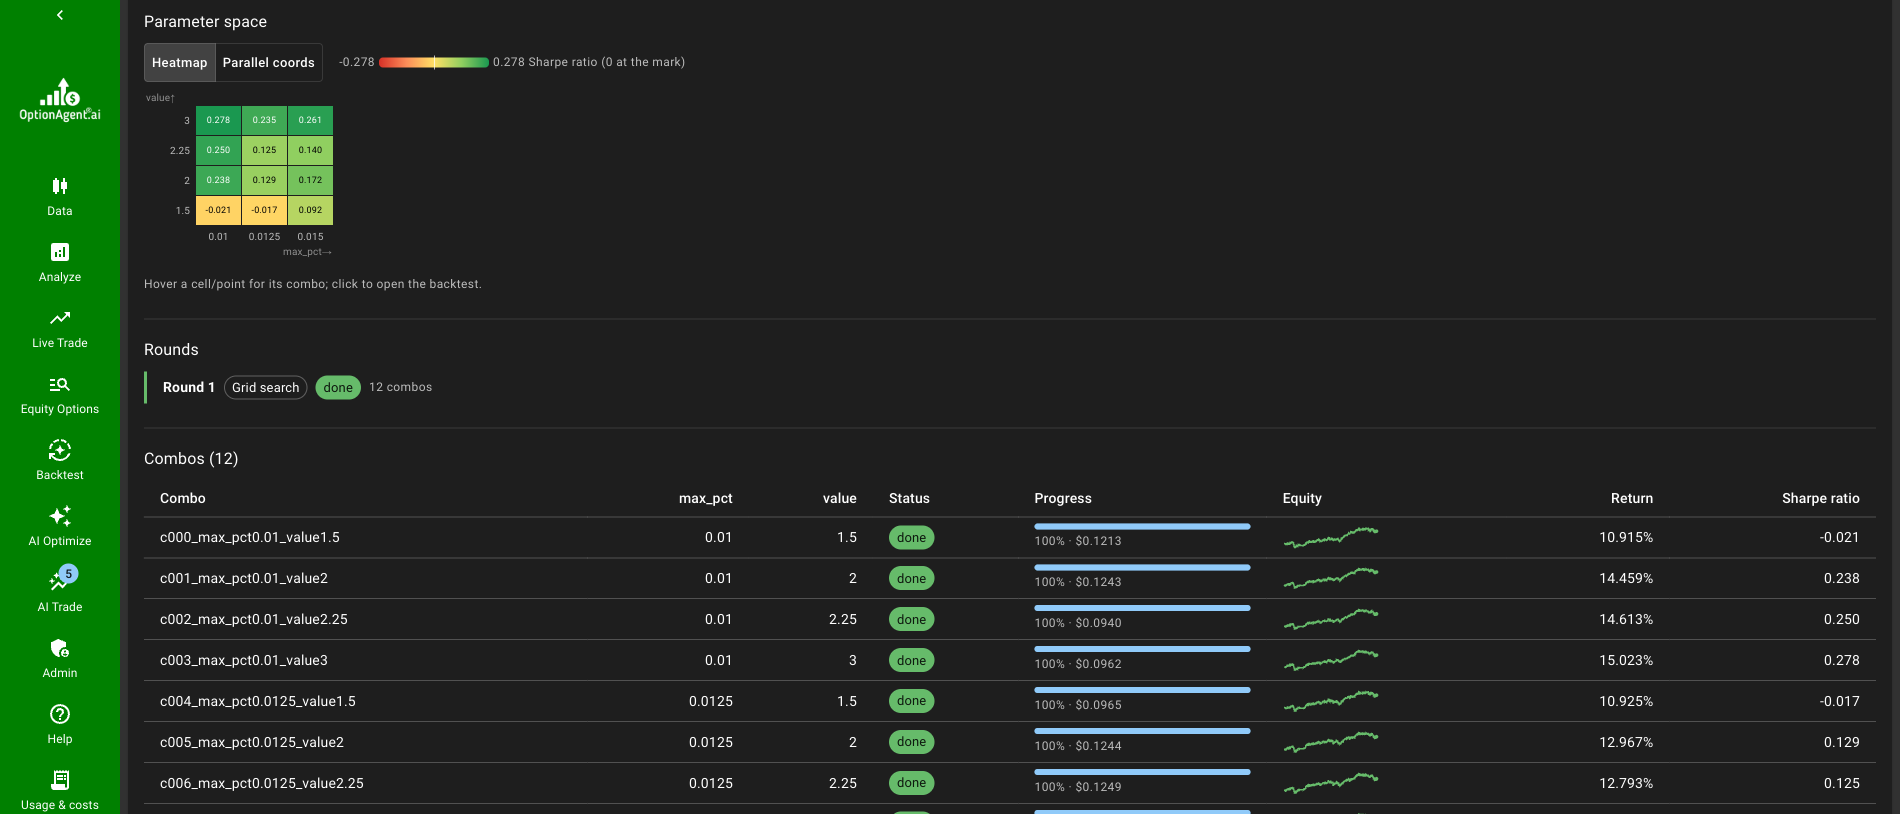Open heatmap cell showing 0.261

point(310,120)
